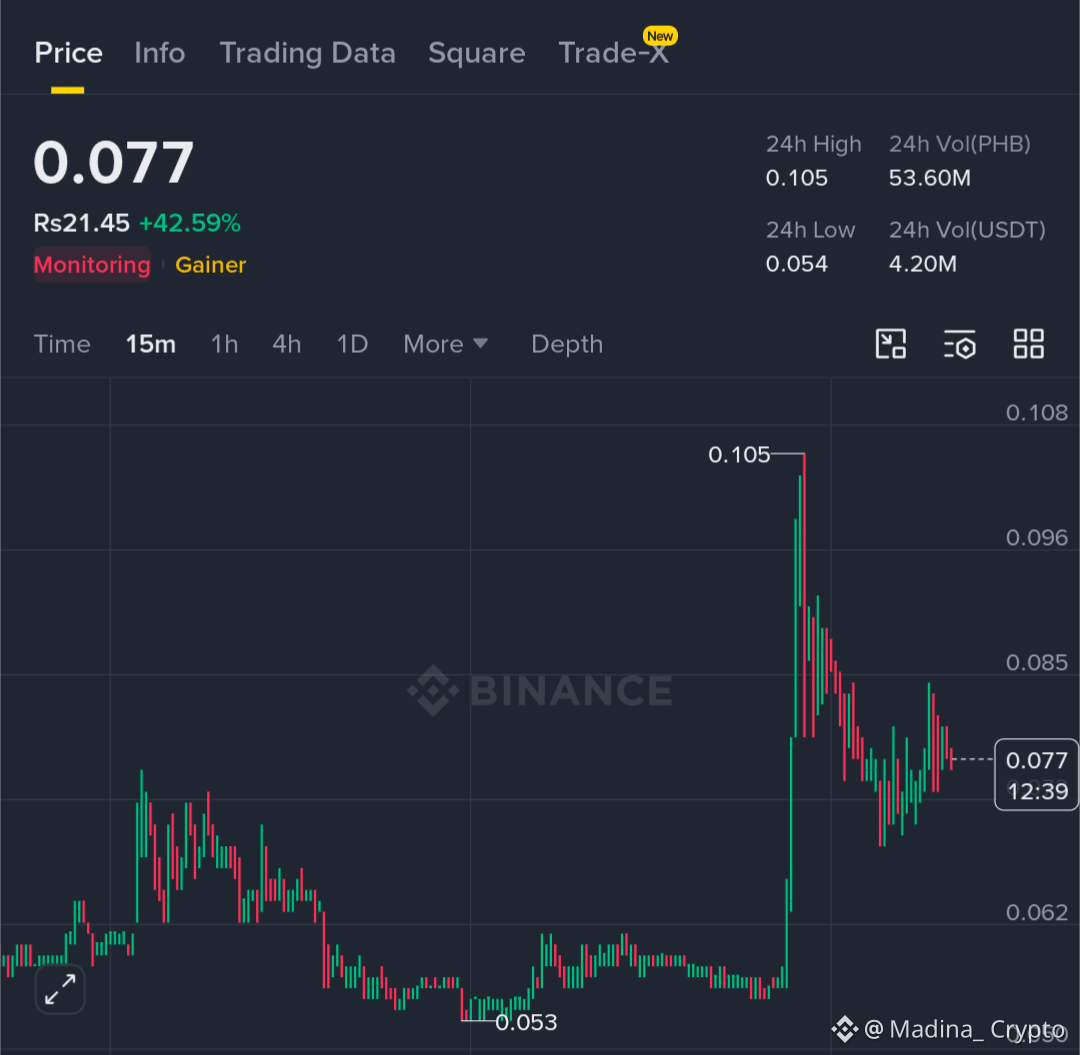The image size is (1080, 1055).
Task: Select the 4h chart interval
Action: [287, 344]
